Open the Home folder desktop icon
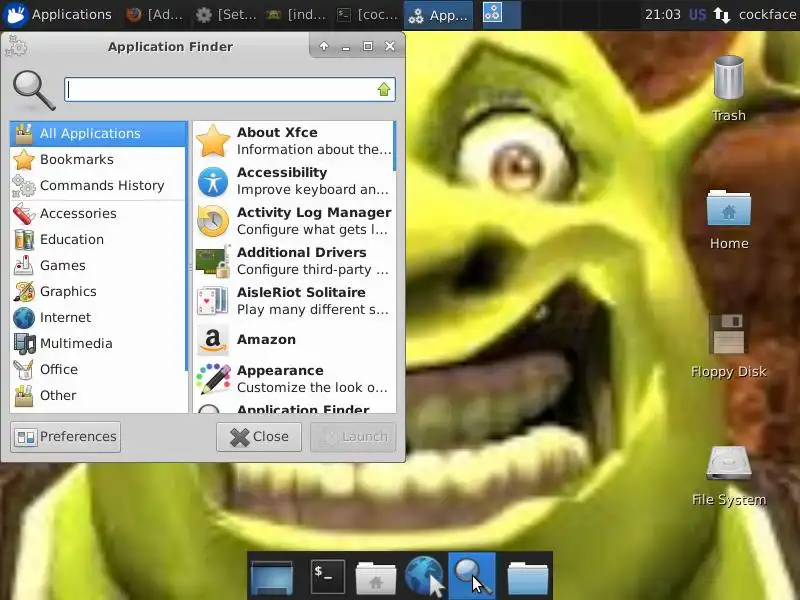 (729, 219)
